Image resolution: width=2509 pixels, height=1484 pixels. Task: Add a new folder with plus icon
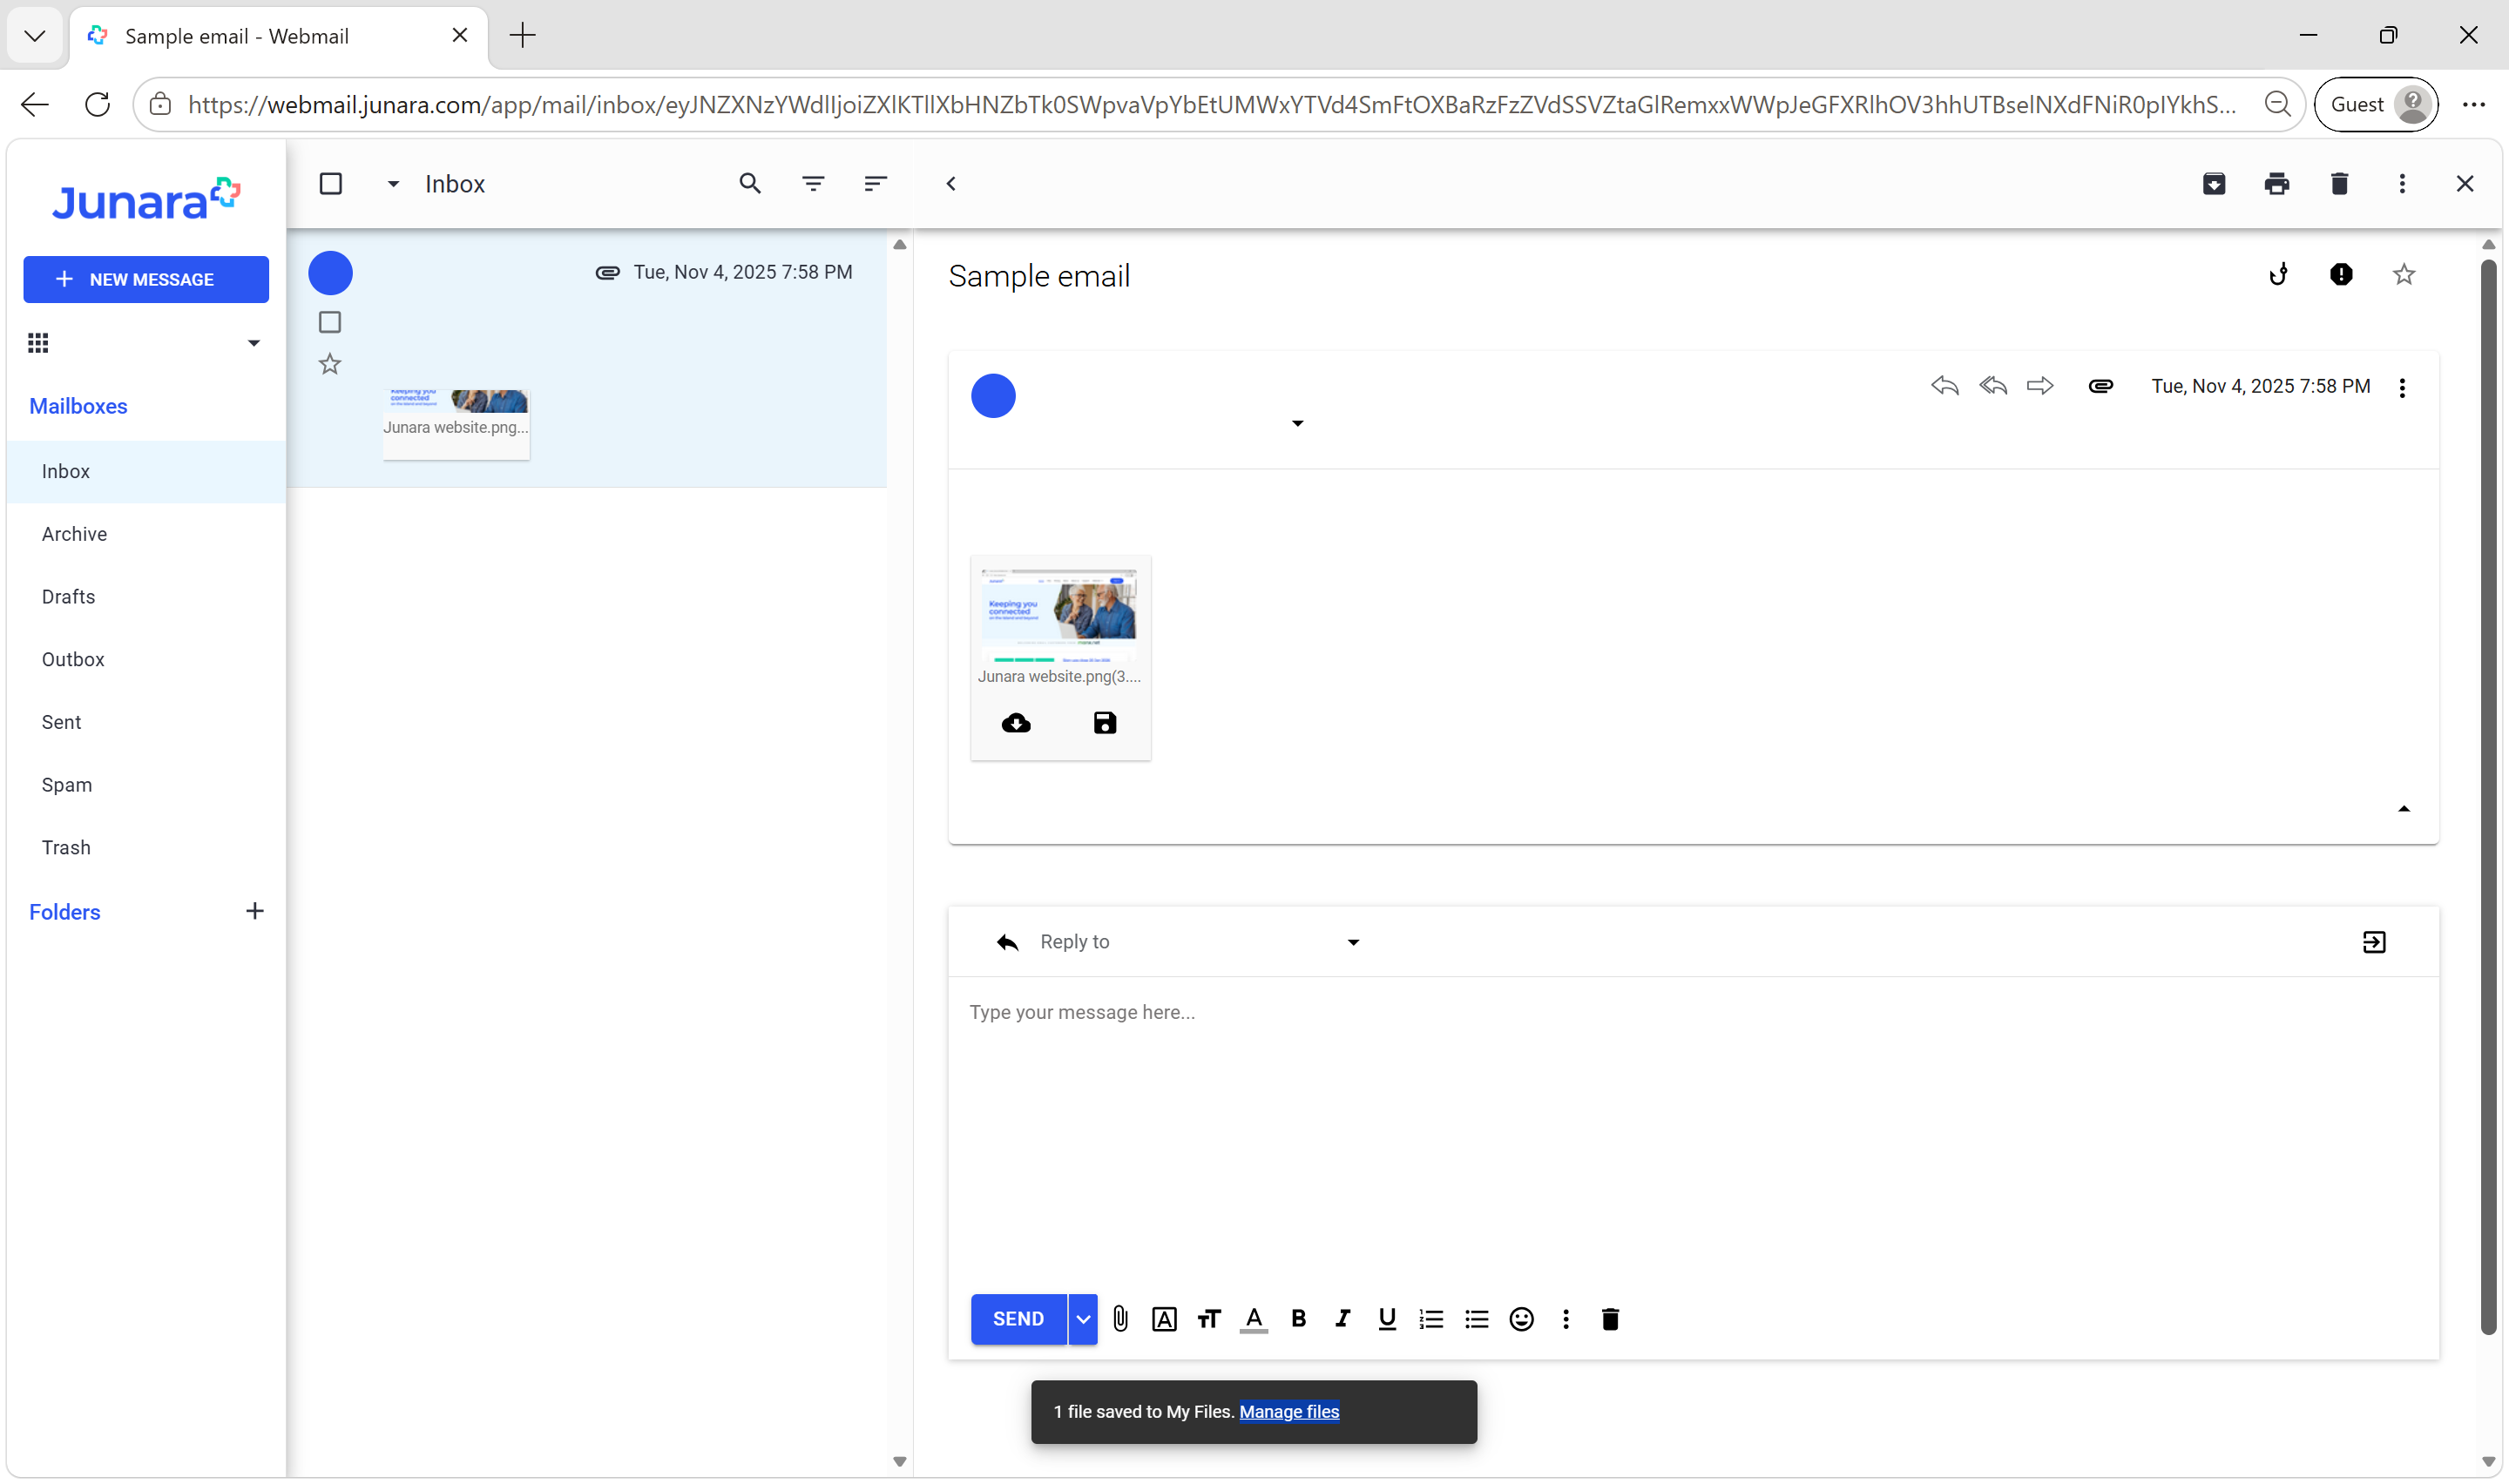(255, 911)
